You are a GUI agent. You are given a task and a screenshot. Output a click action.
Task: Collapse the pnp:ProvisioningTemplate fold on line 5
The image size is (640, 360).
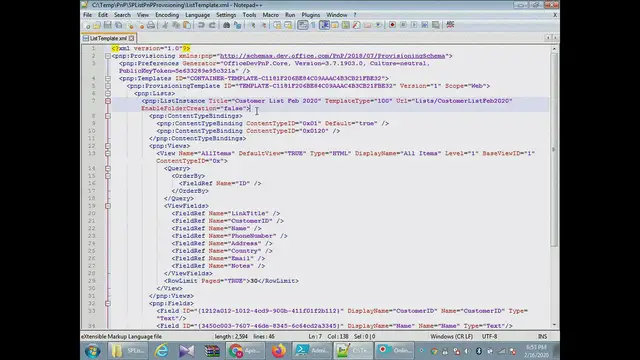tap(108, 86)
